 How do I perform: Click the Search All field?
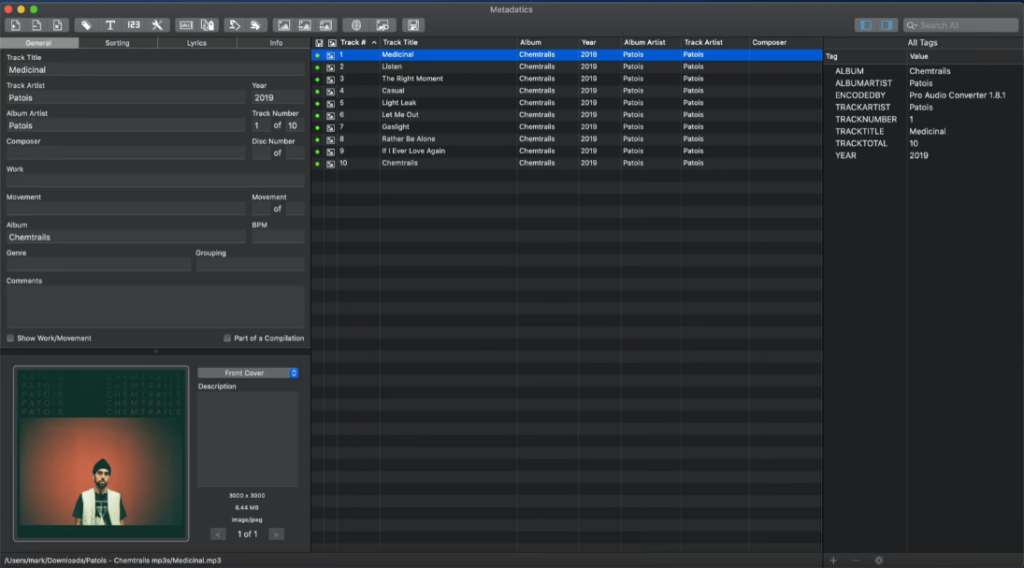(x=961, y=25)
